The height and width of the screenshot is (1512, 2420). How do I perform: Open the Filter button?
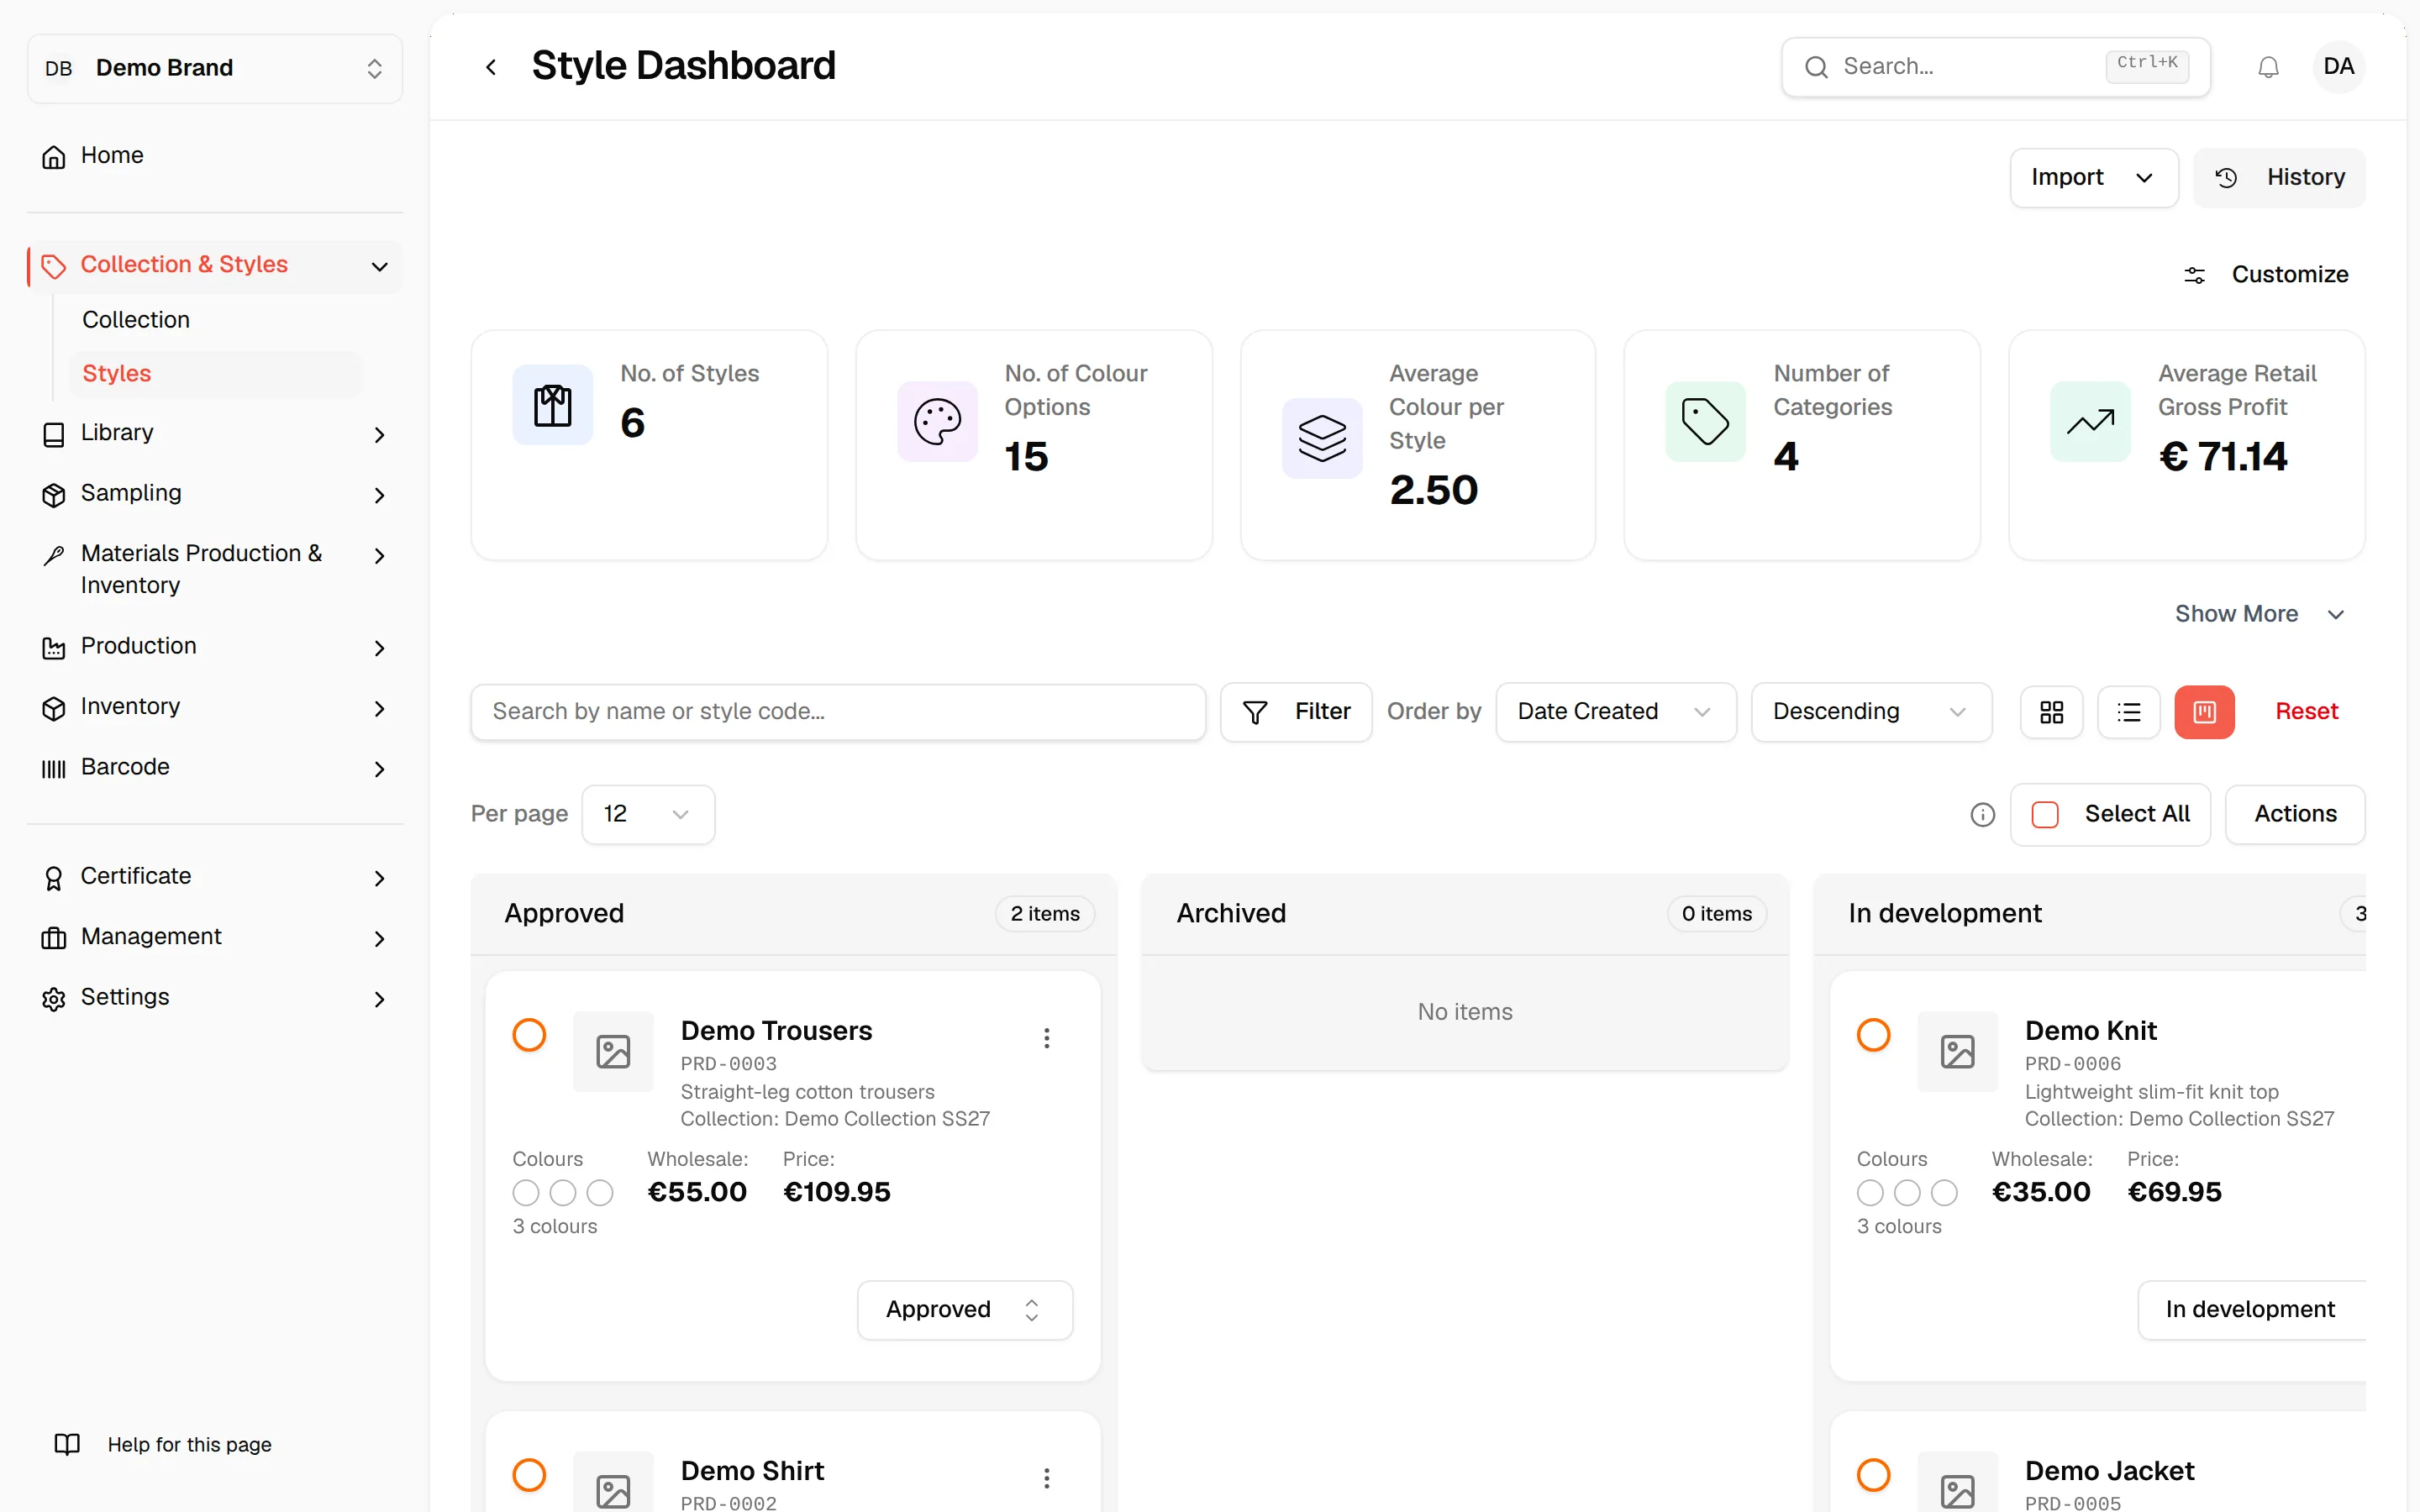pos(1296,712)
